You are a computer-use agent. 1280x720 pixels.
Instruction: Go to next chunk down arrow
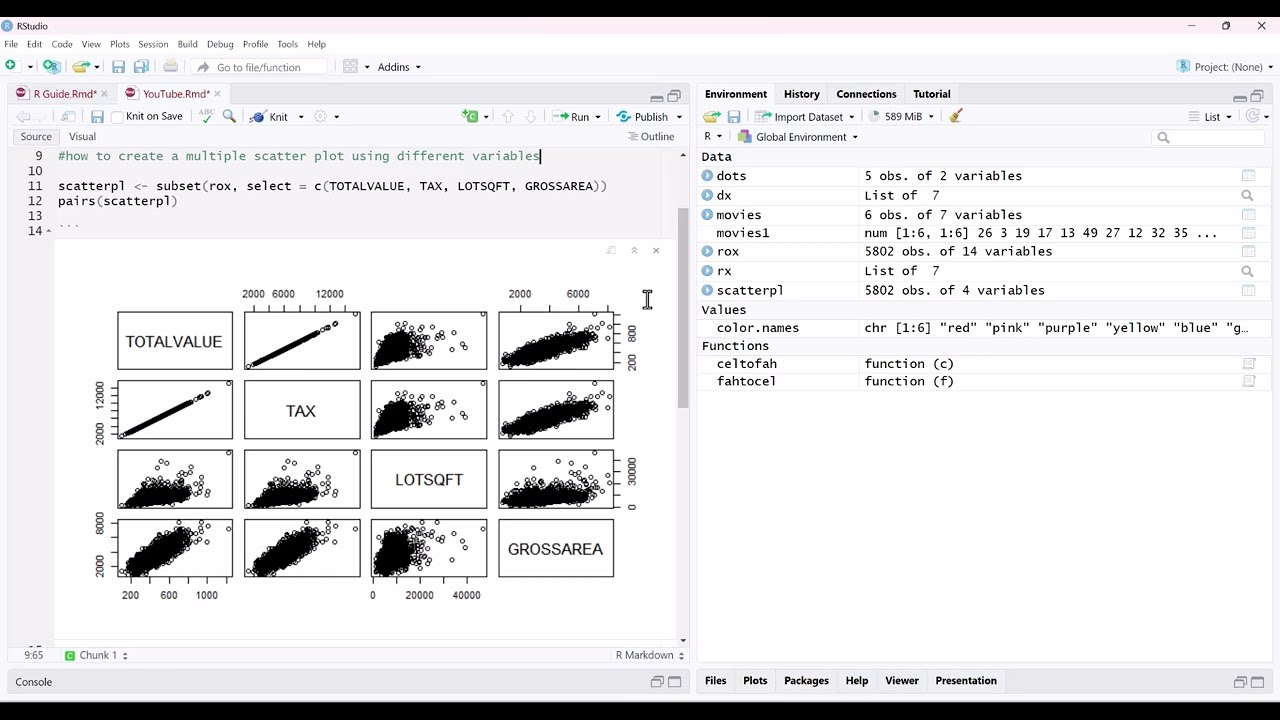tap(530, 116)
